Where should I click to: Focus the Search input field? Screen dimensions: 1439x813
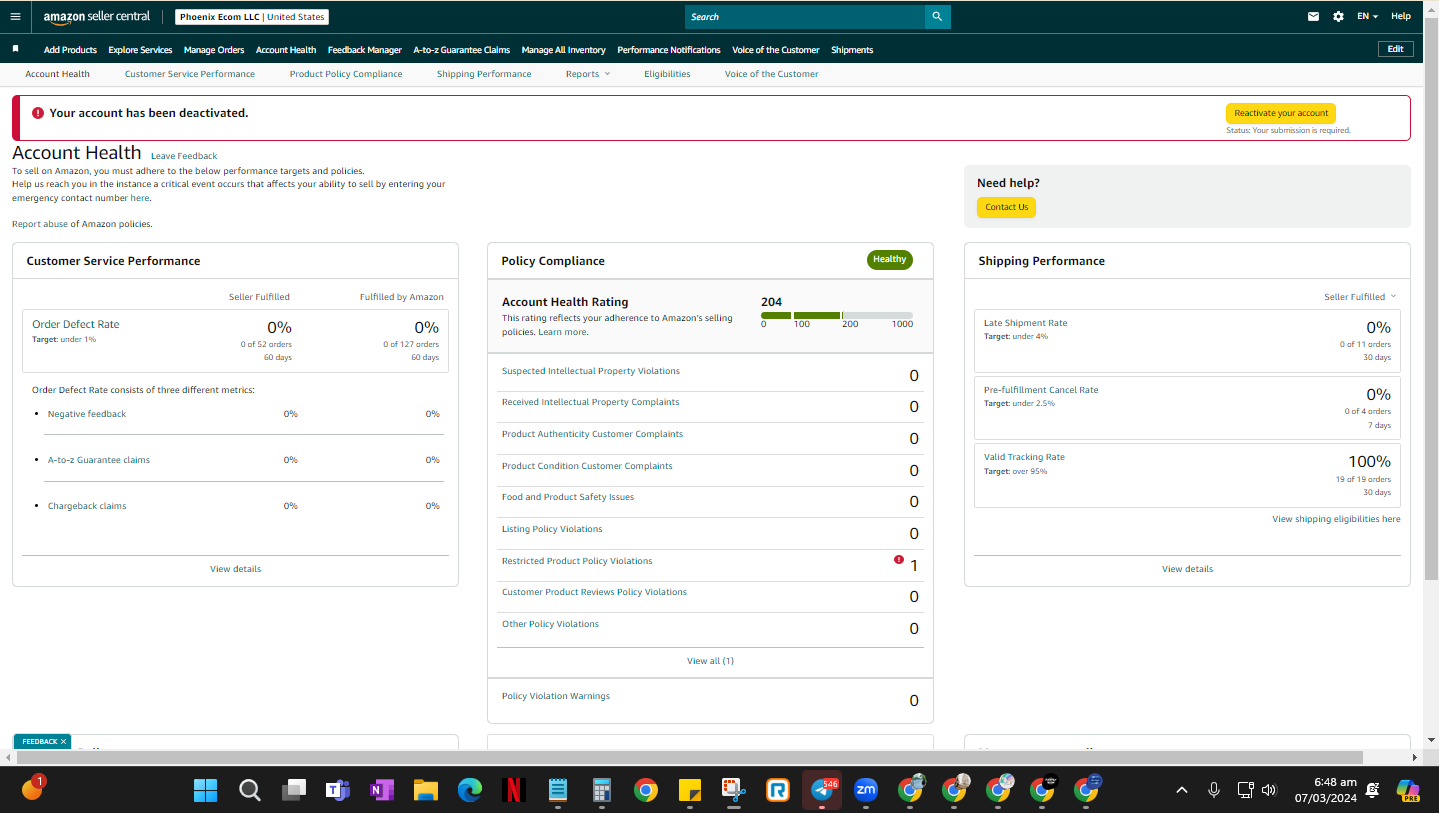805,17
